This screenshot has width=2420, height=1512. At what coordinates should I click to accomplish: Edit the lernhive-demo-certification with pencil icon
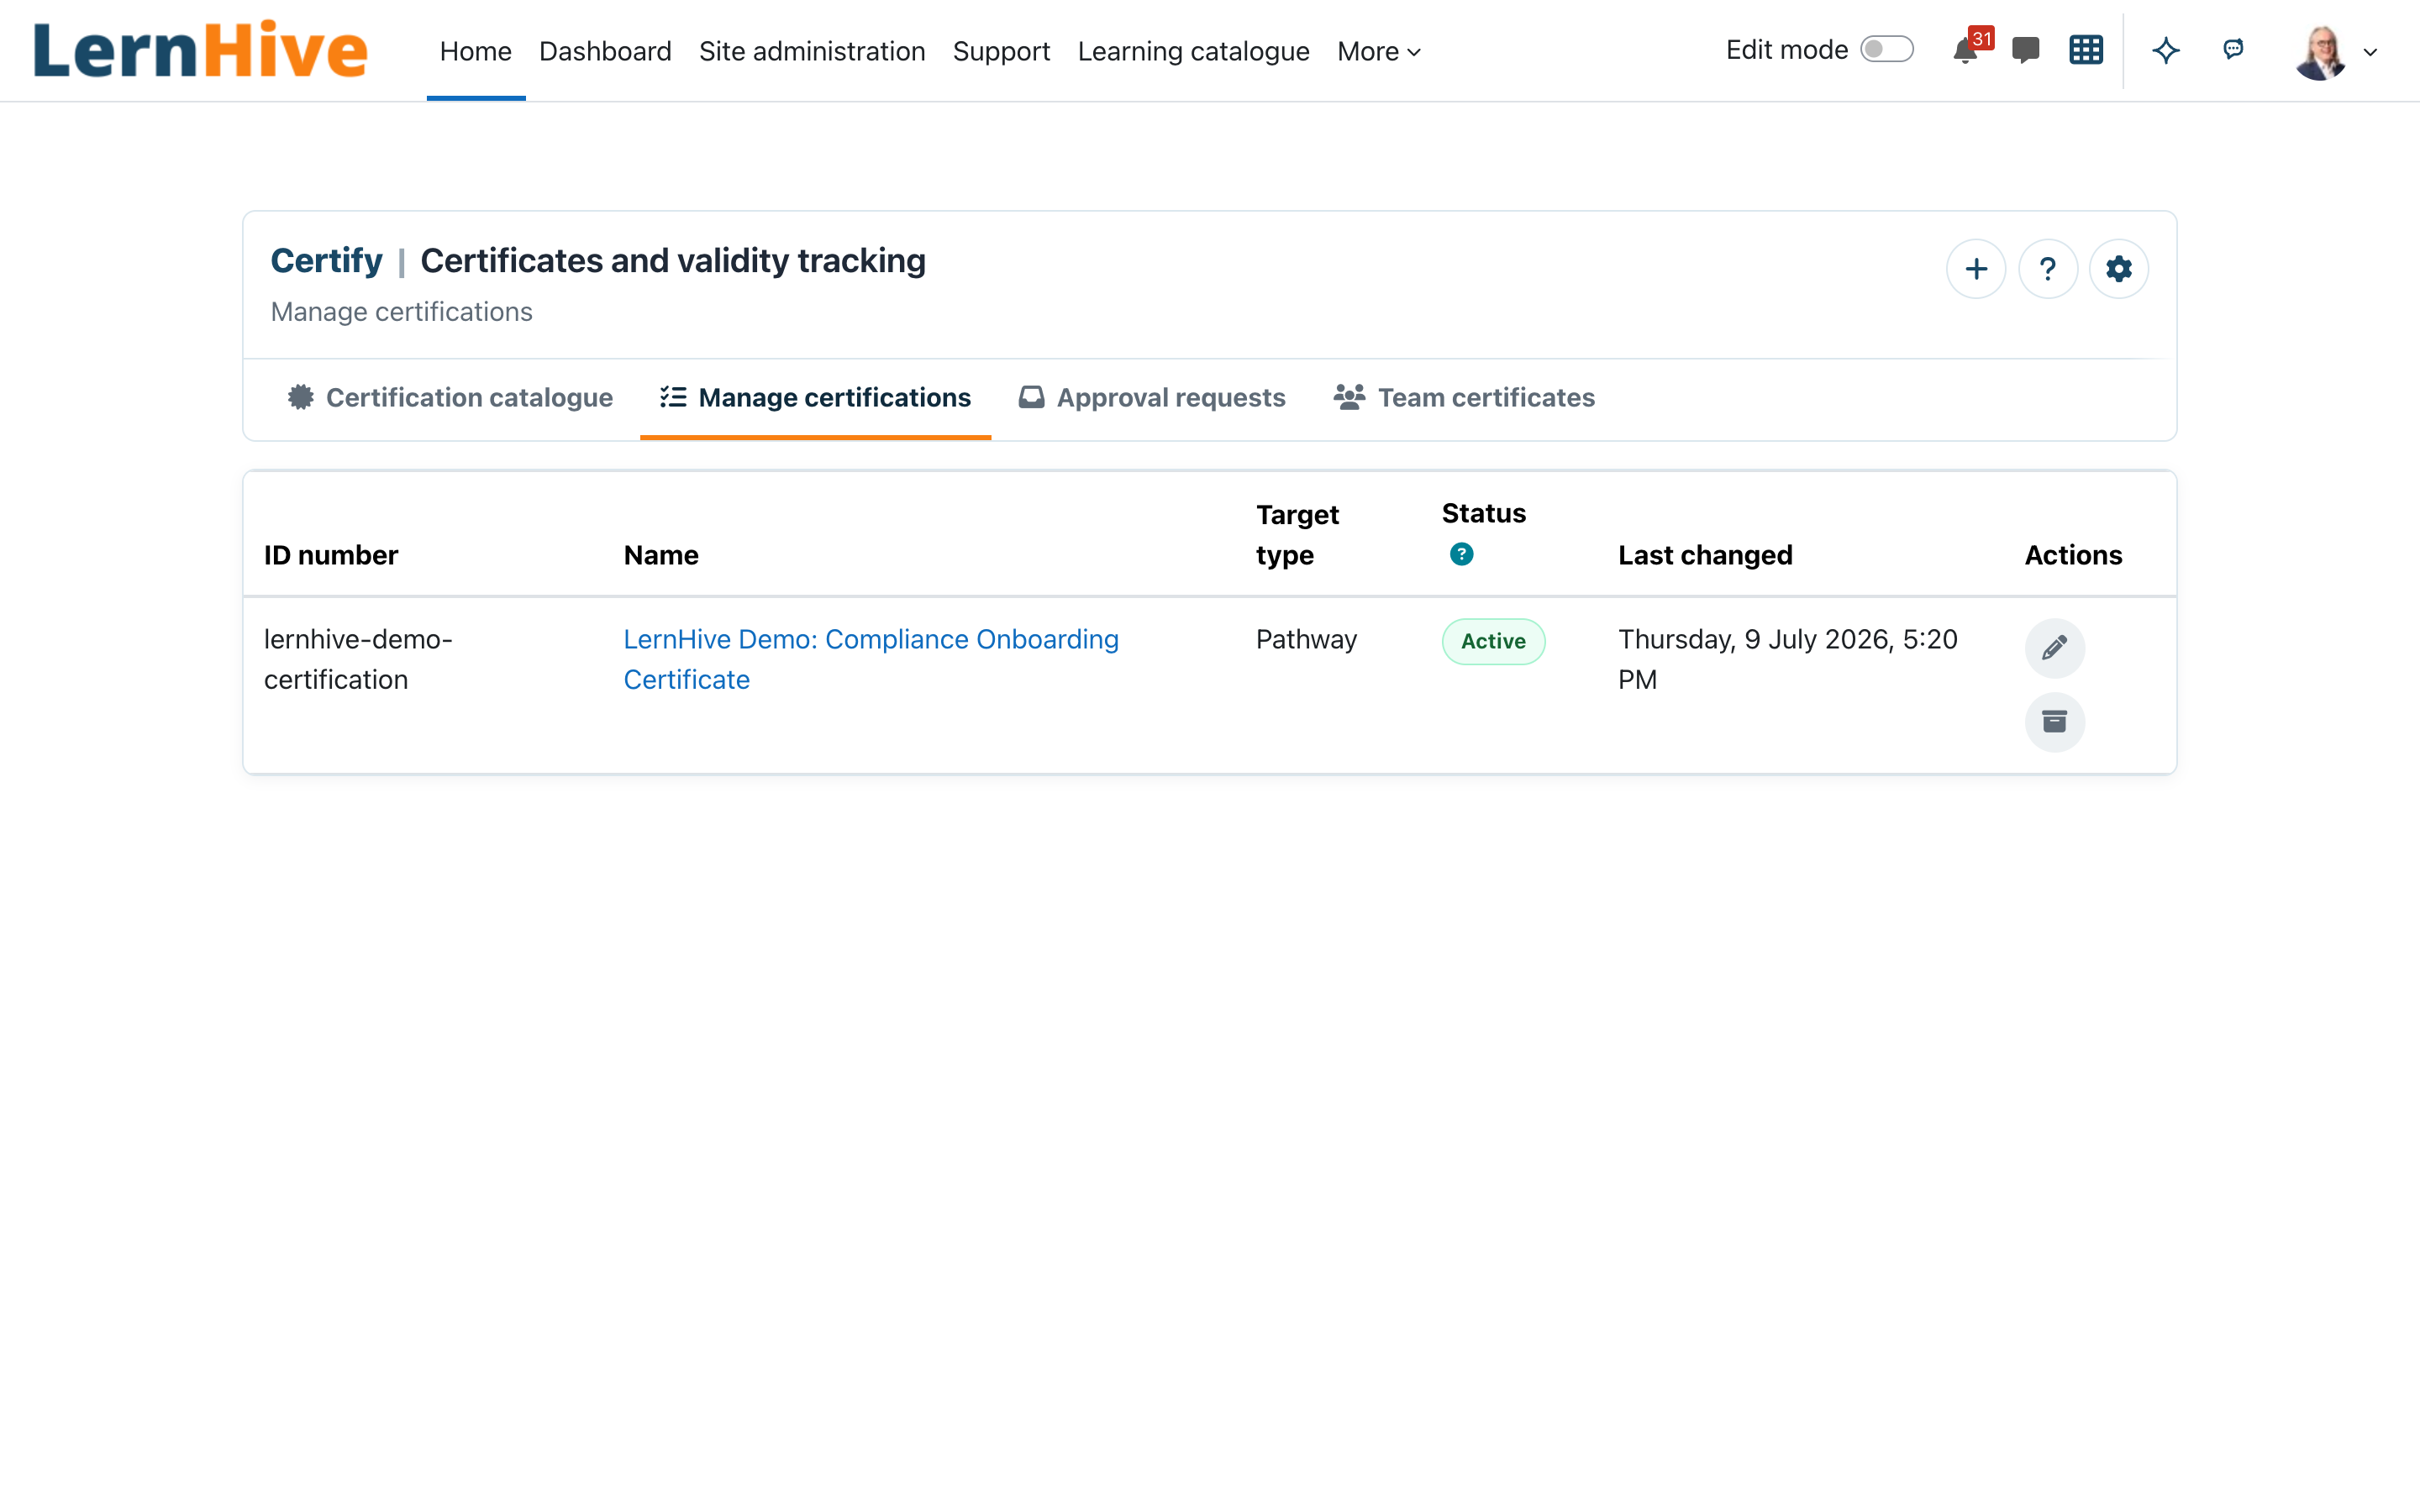[2054, 648]
